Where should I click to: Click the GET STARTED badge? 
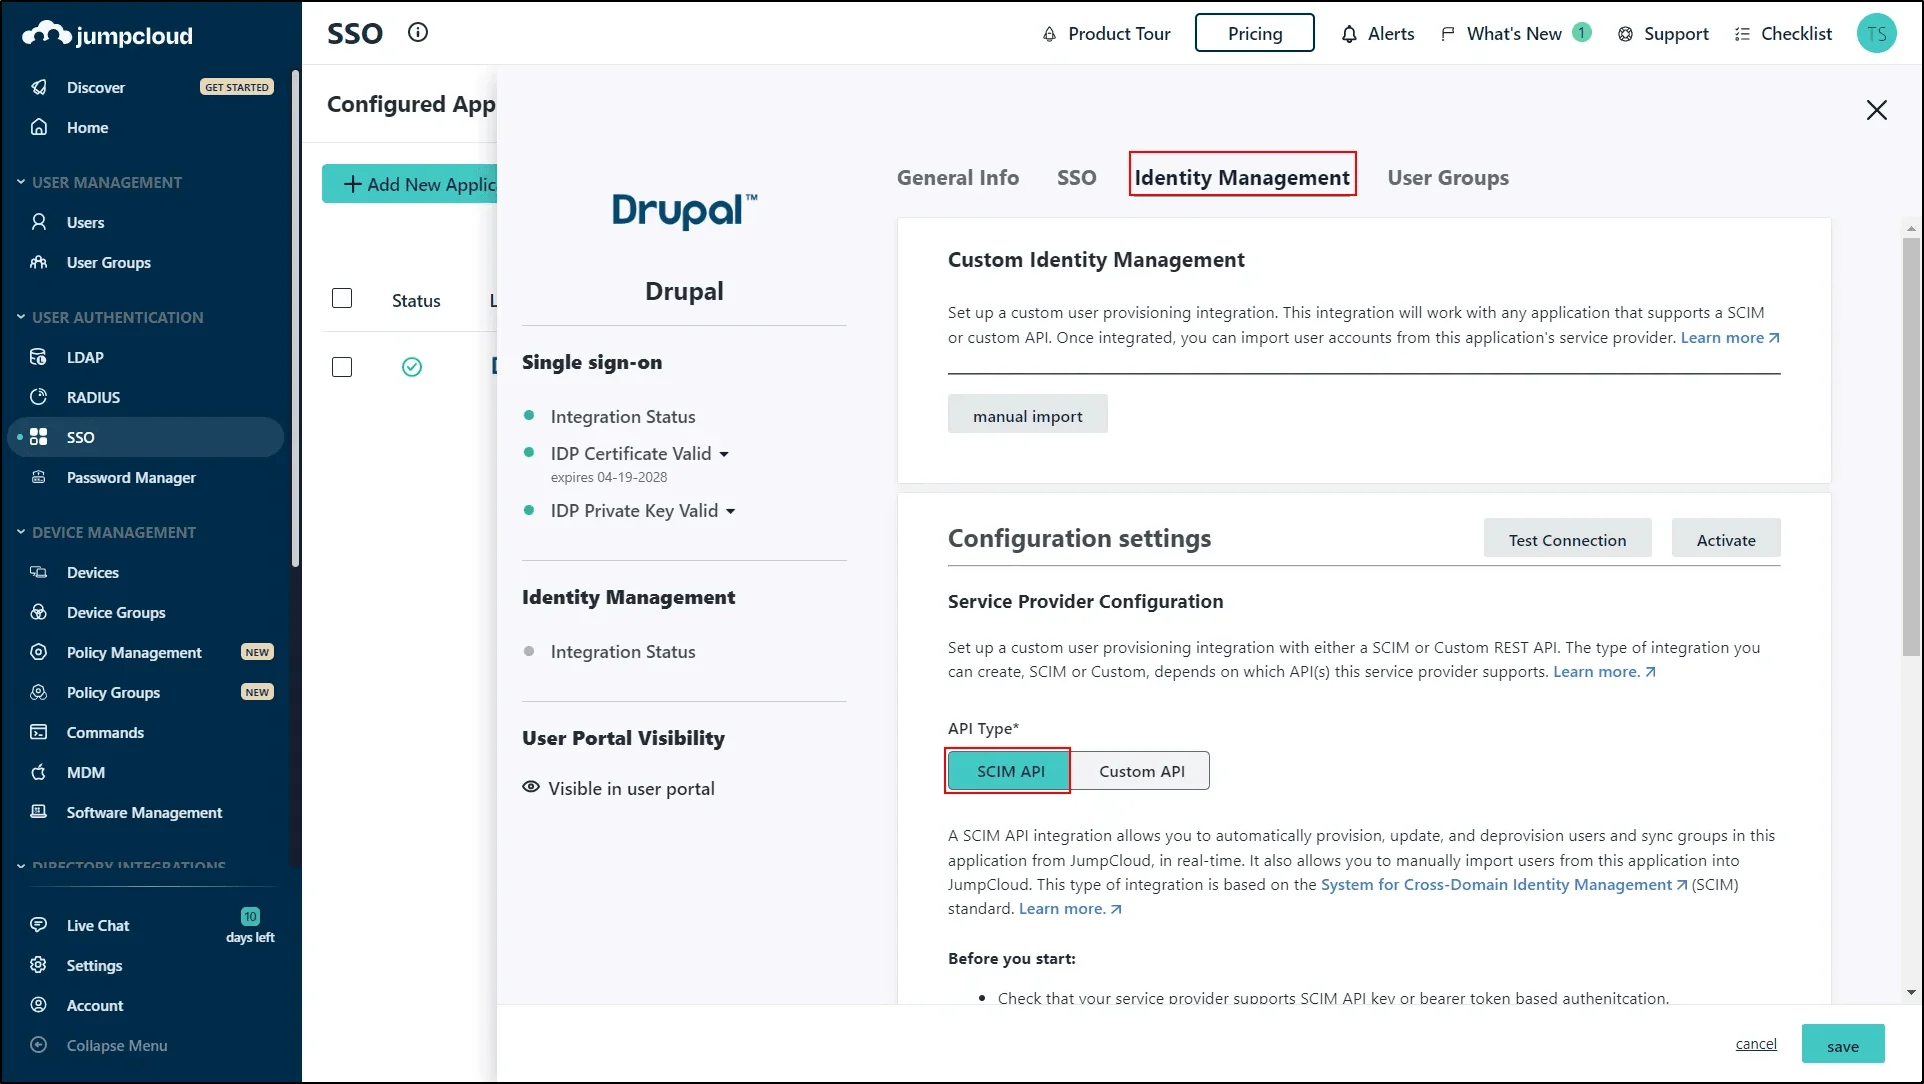coord(237,87)
